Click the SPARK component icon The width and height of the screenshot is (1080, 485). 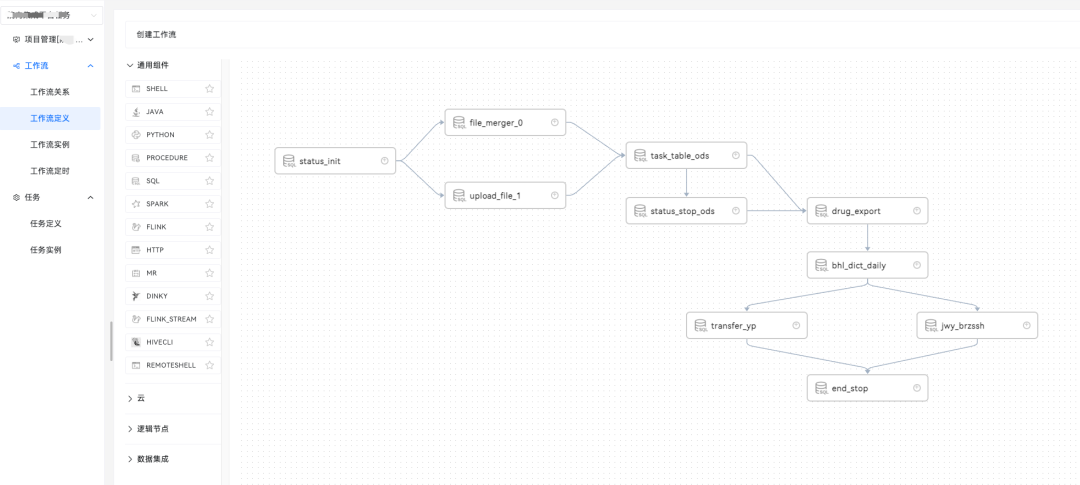pyautogui.click(x=136, y=204)
